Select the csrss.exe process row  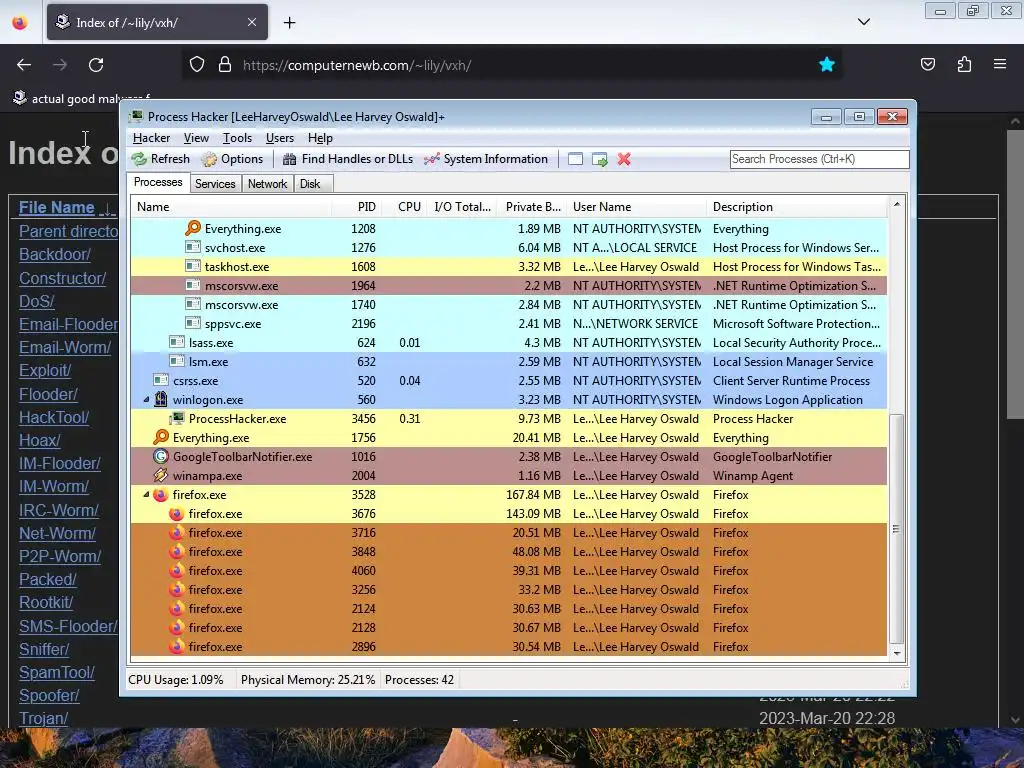[509, 381]
